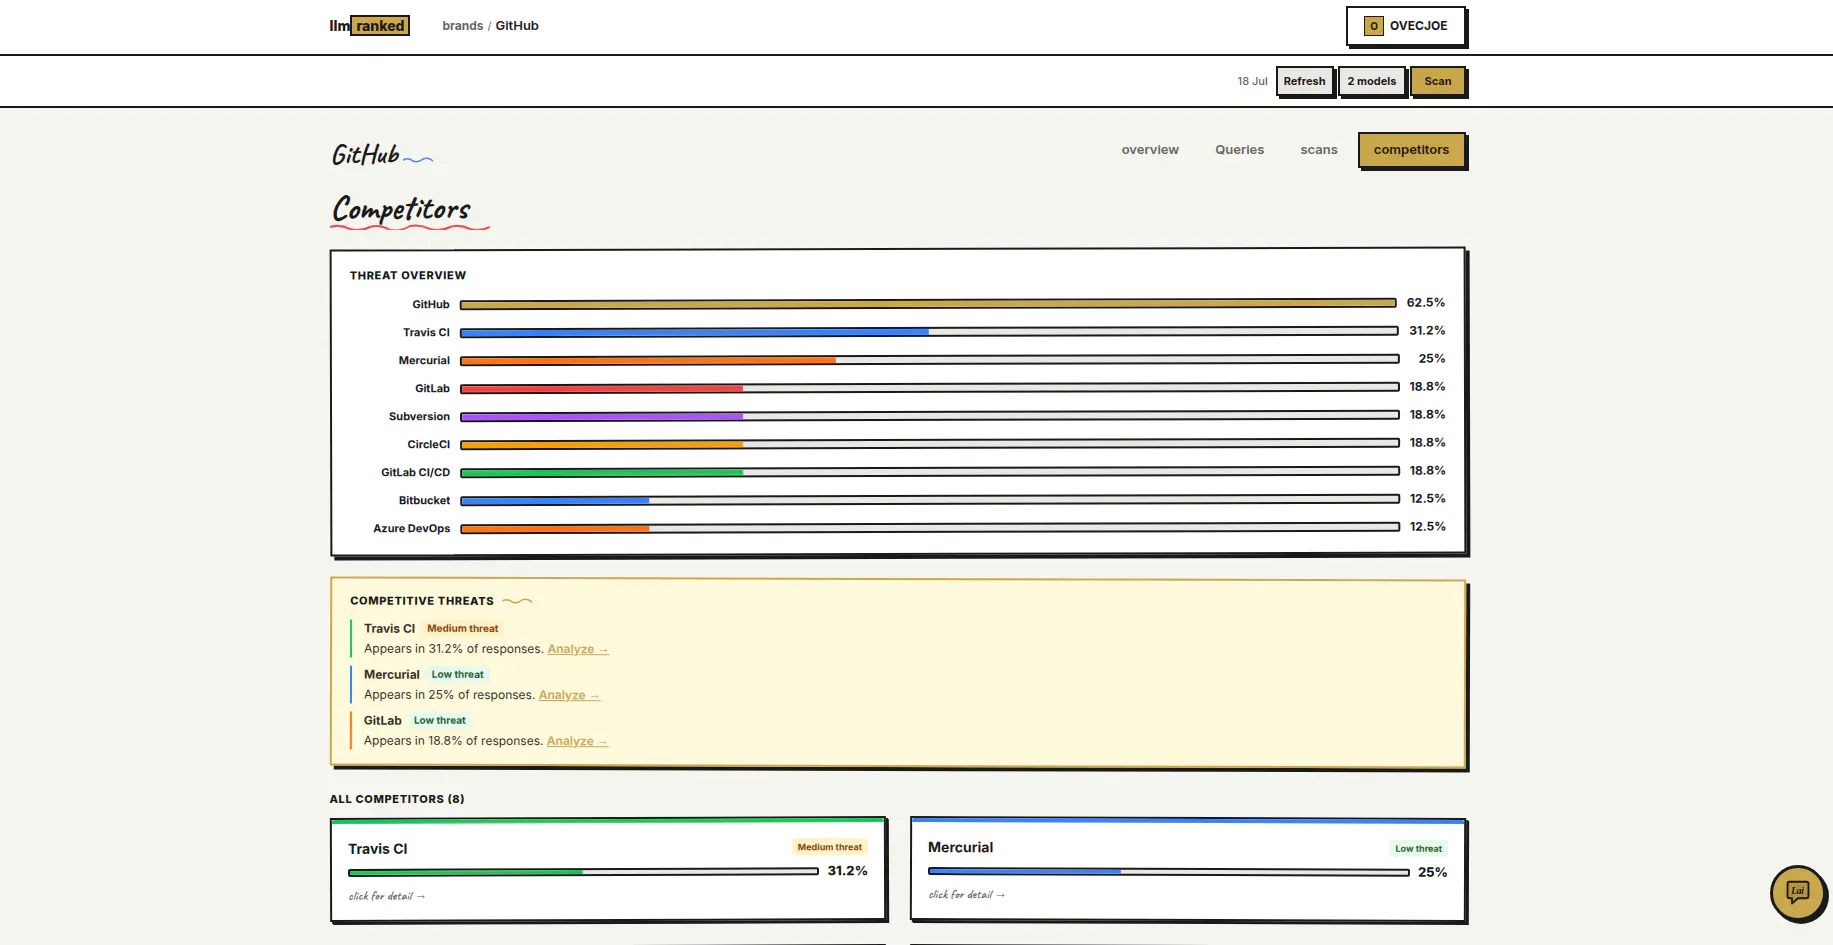Click the Refresh button
This screenshot has width=1833, height=945.
[1304, 81]
